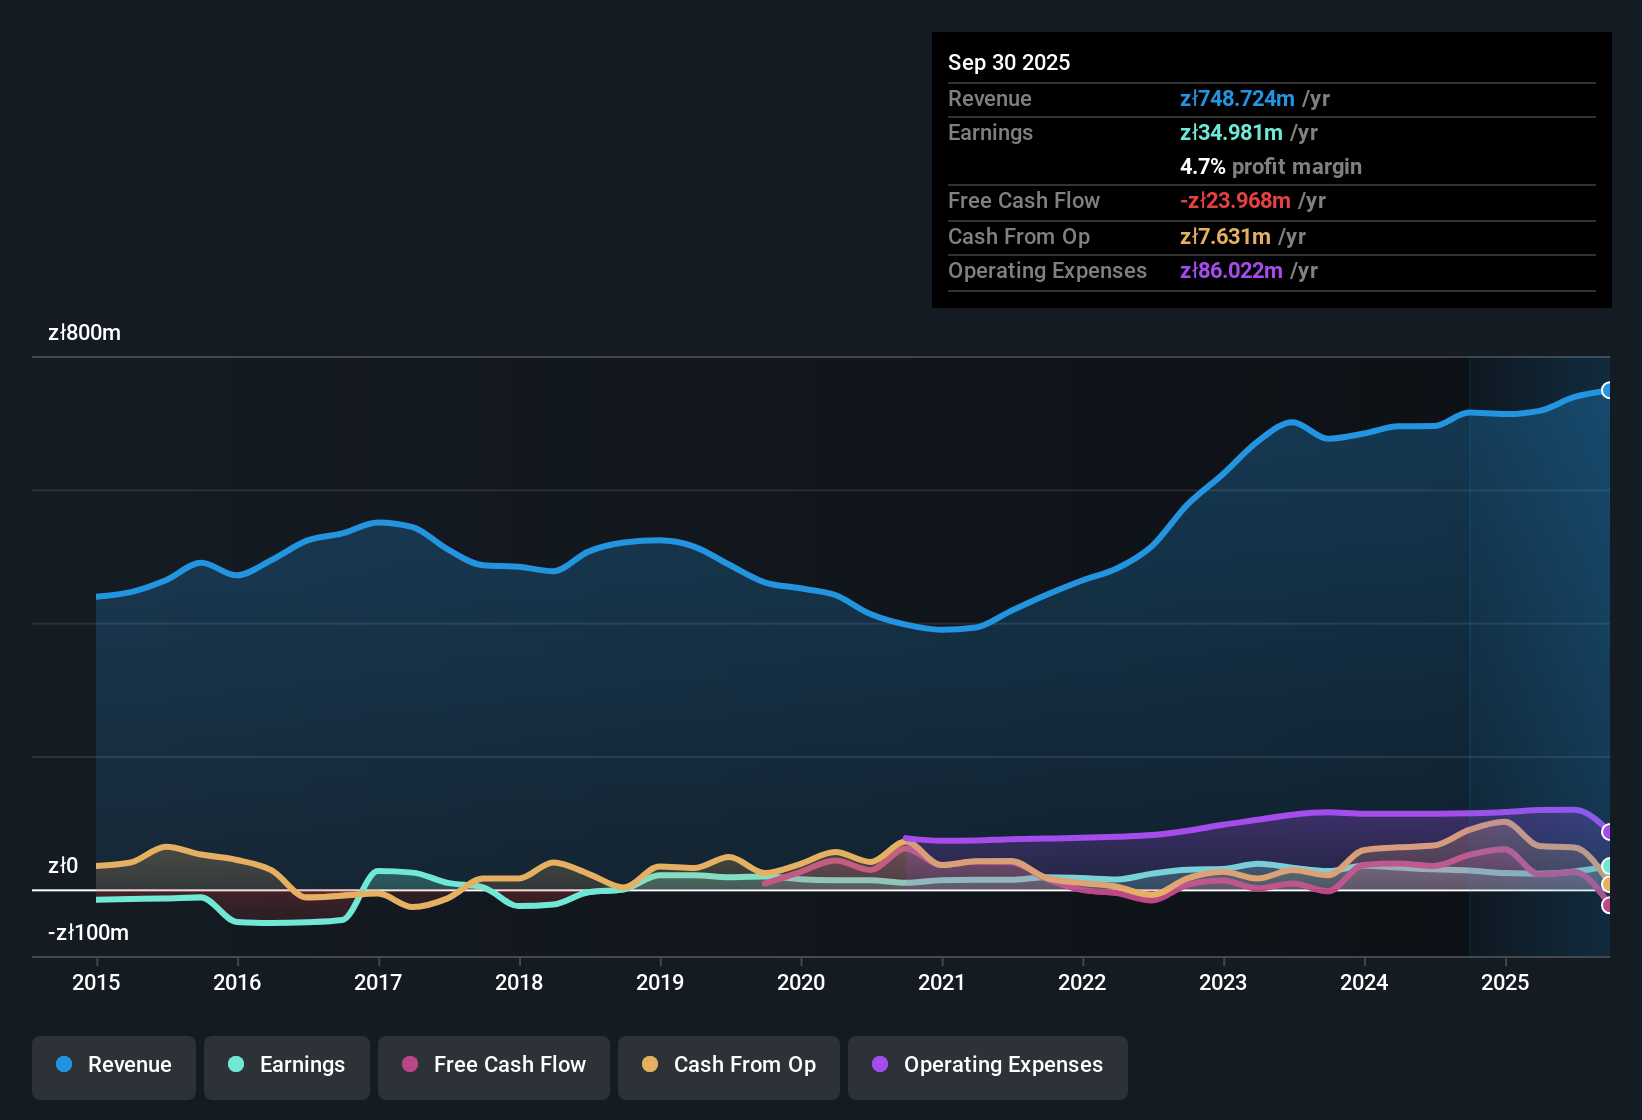Select the Earnings endpoint marker at the right
The width and height of the screenshot is (1642, 1120).
[x=1609, y=867]
